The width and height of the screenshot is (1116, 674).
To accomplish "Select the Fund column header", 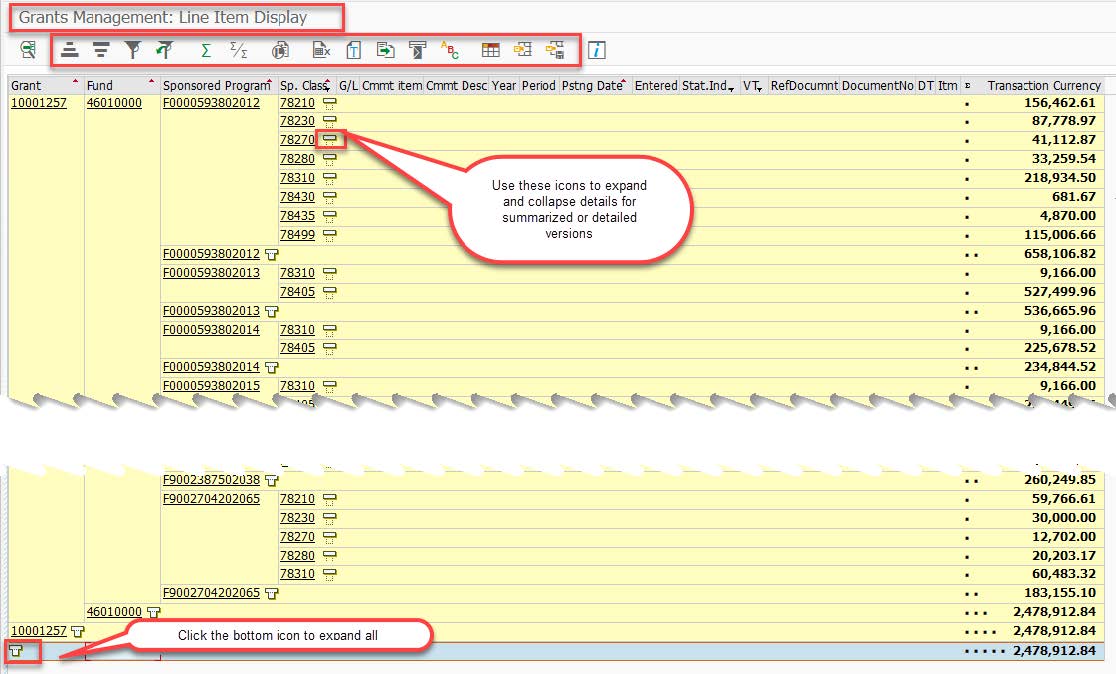I will click(x=122, y=85).
